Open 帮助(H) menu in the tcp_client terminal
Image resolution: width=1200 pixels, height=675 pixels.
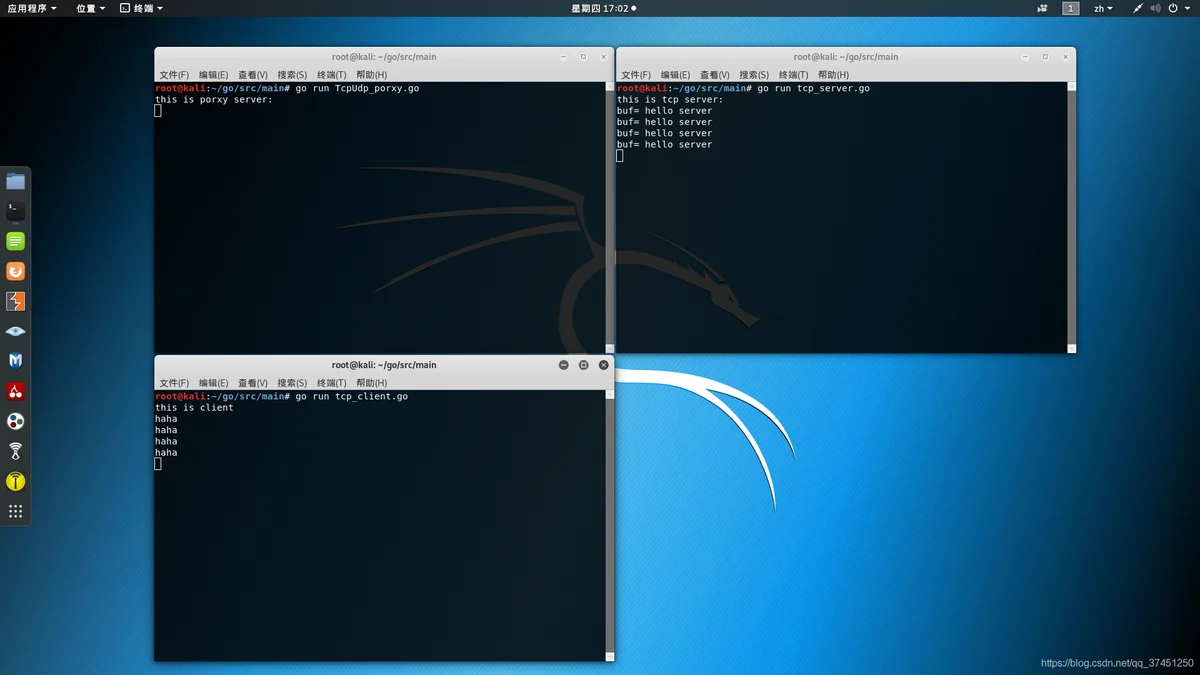pyautogui.click(x=371, y=383)
